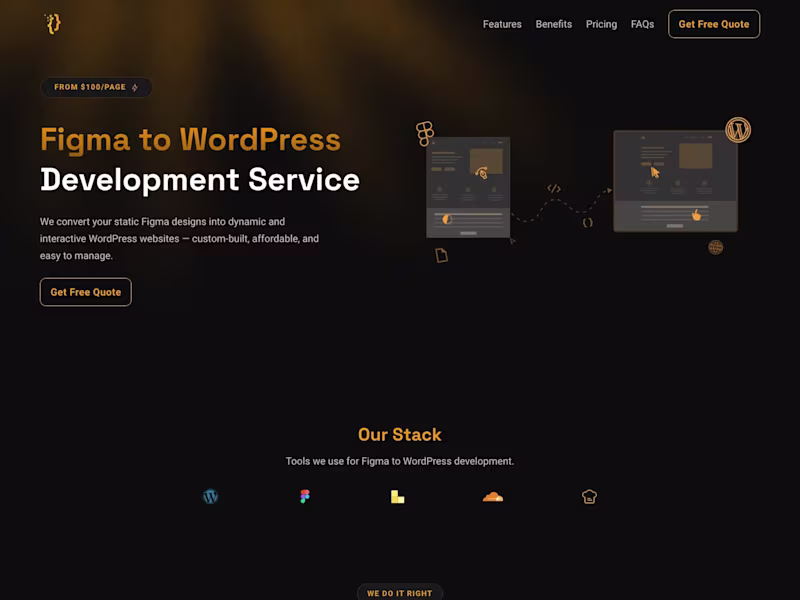Viewport: 800px width, 600px height.
Task: Click the Development Service heading
Action: [x=200, y=180]
